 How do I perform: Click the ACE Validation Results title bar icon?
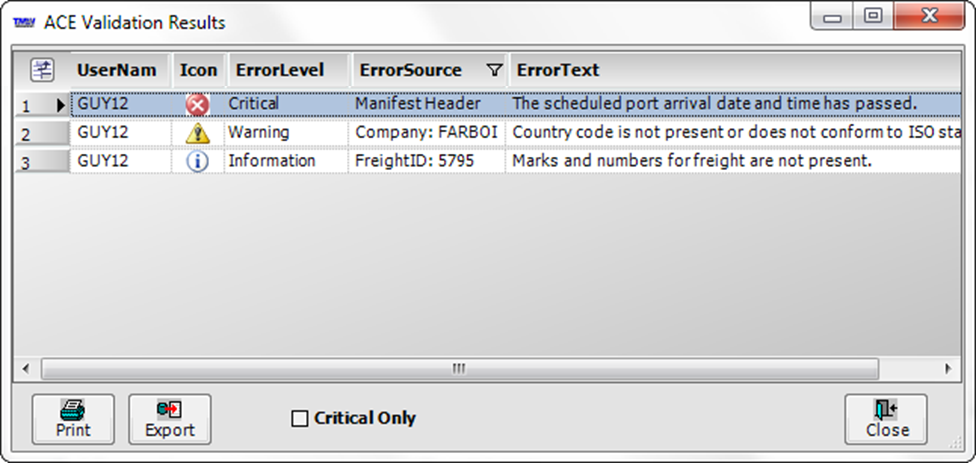pos(25,22)
